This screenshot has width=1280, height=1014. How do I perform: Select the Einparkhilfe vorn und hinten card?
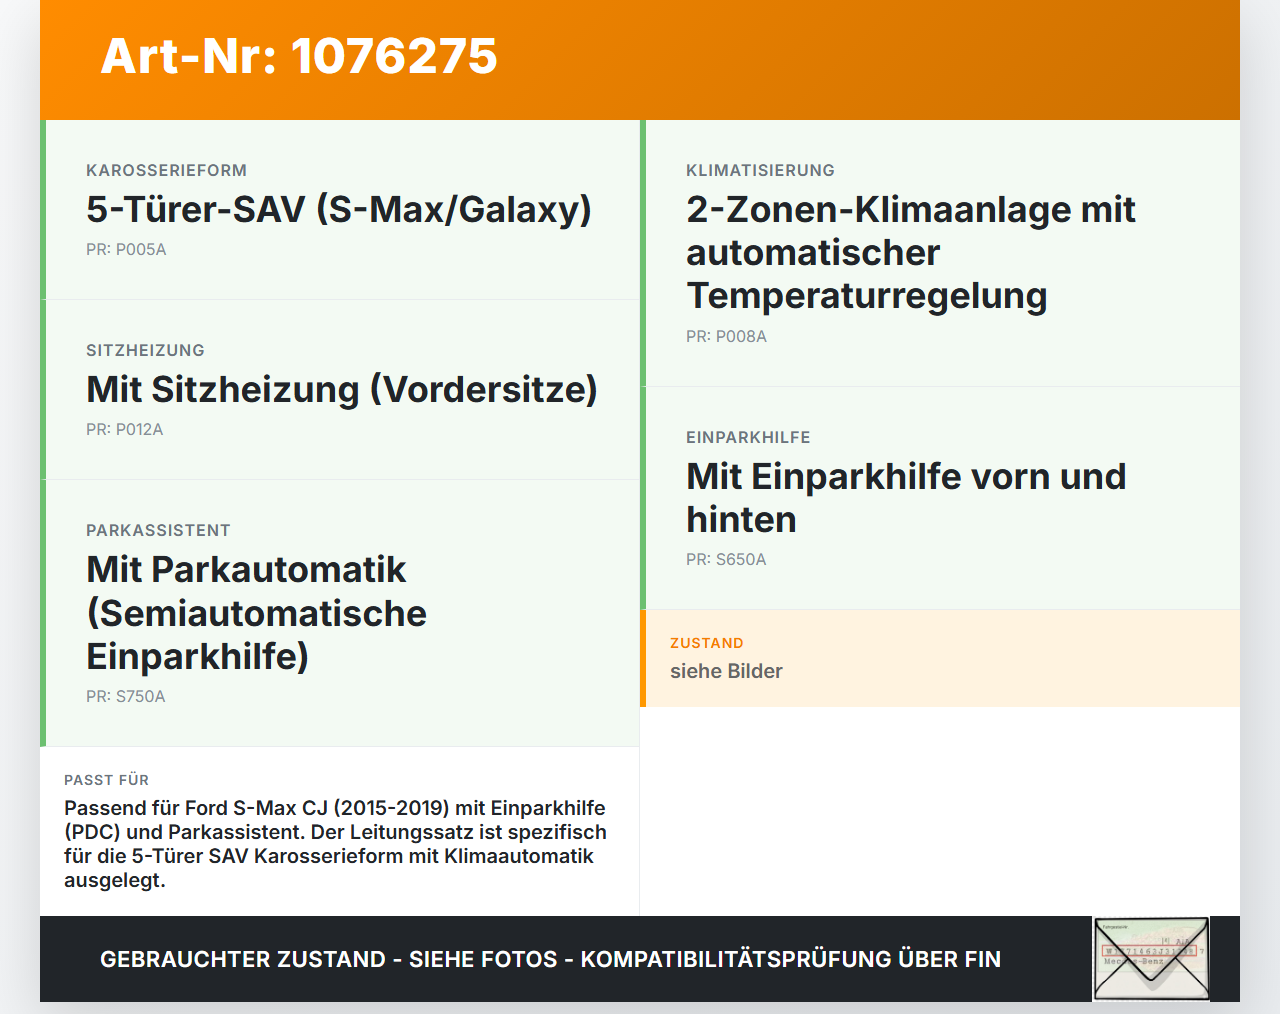point(940,498)
